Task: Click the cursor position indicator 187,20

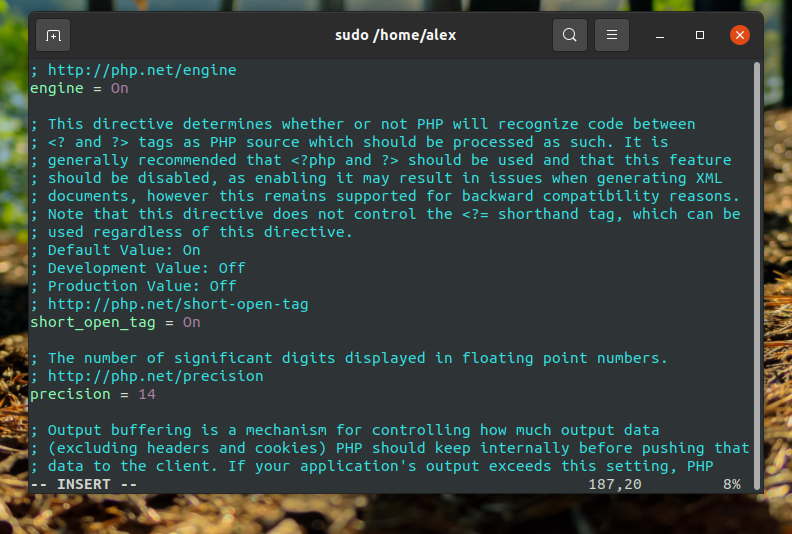Action: coord(615,484)
